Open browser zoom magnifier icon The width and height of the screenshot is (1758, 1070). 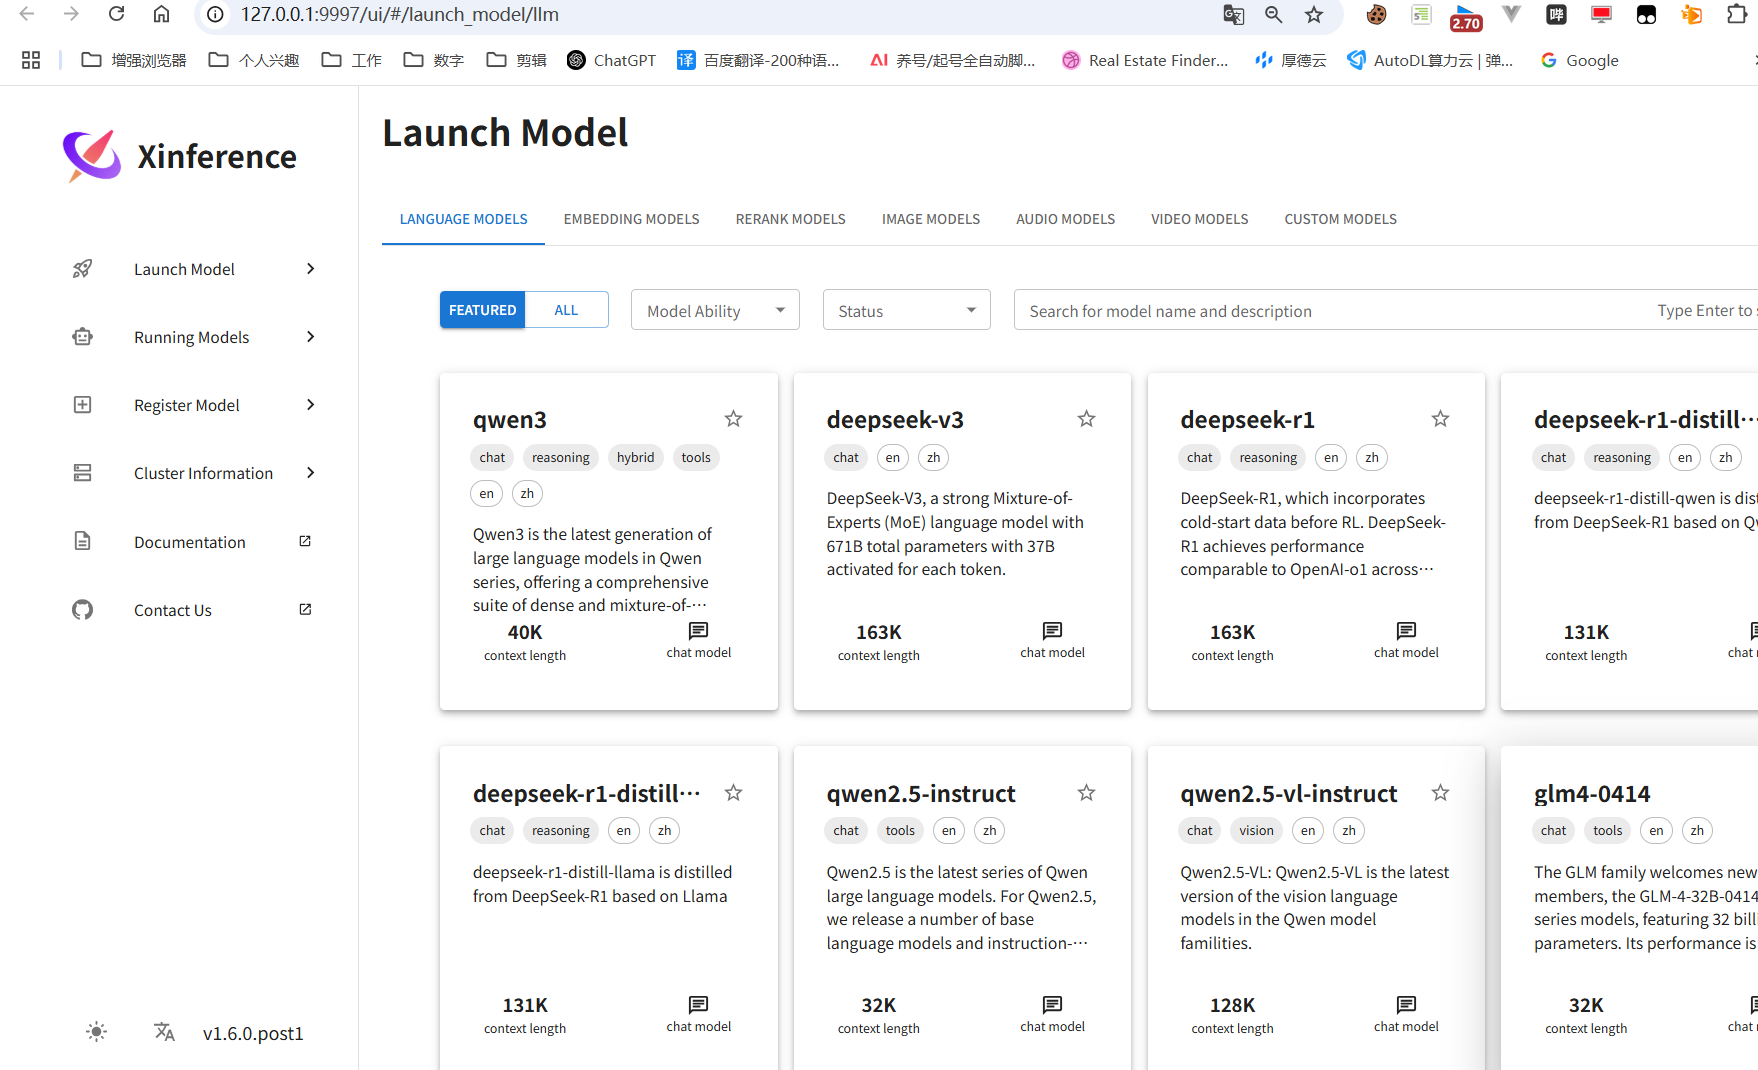coord(1273,14)
